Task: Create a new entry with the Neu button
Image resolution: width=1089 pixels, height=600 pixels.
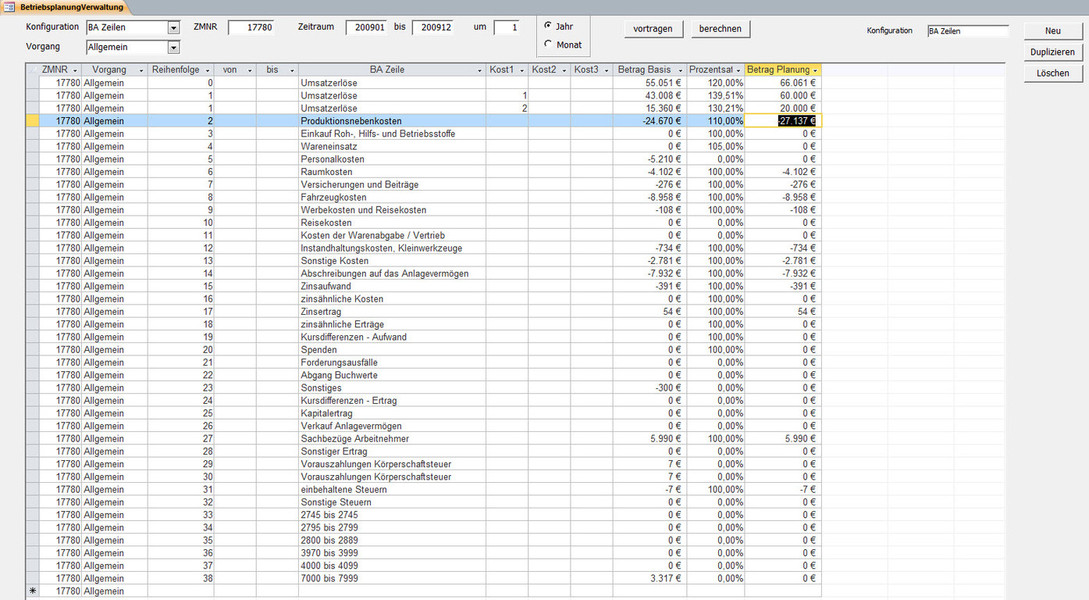Action: [1053, 31]
